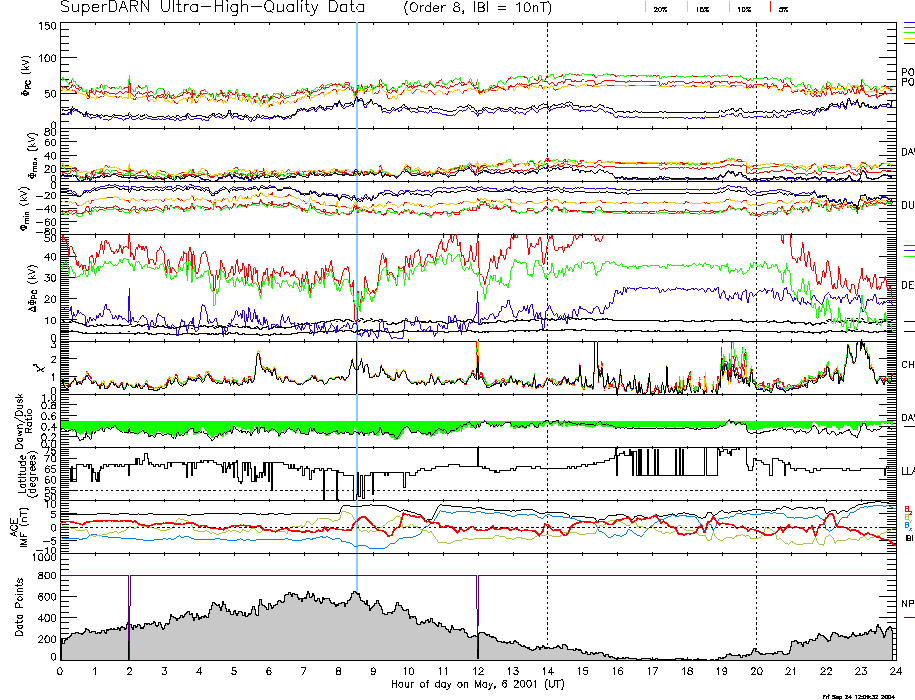915x700 pixels.
Task: Click the 'Hour of day on May, 6 2001' label
Action: (x=476, y=683)
